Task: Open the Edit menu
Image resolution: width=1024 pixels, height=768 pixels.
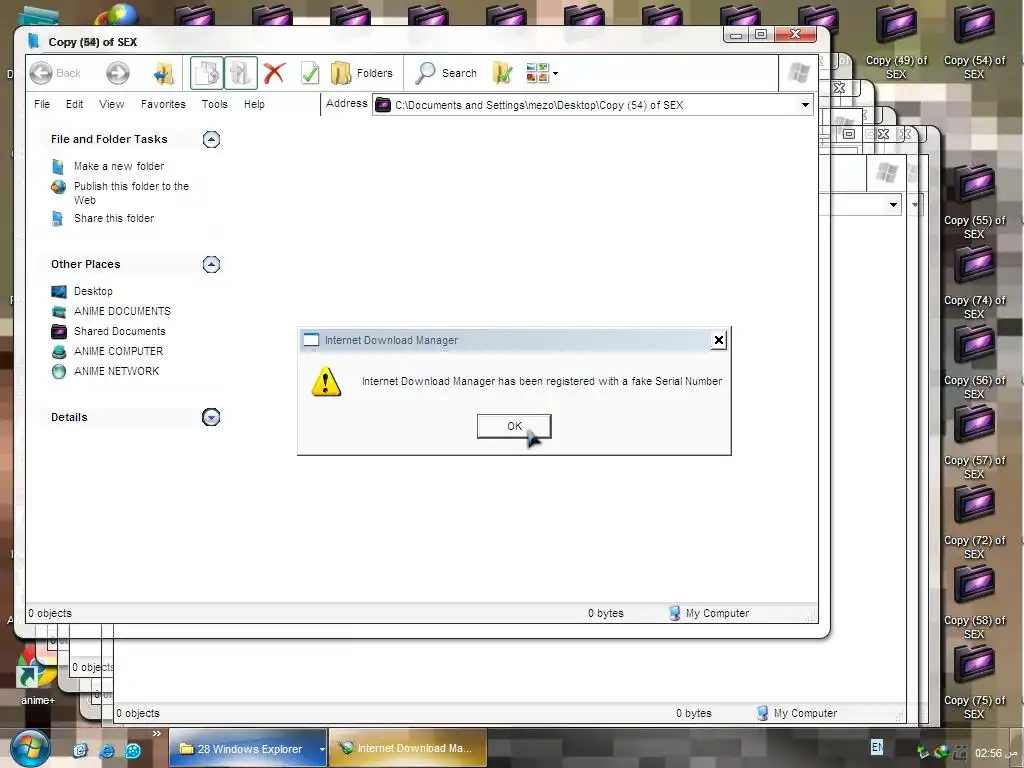Action: click(74, 104)
